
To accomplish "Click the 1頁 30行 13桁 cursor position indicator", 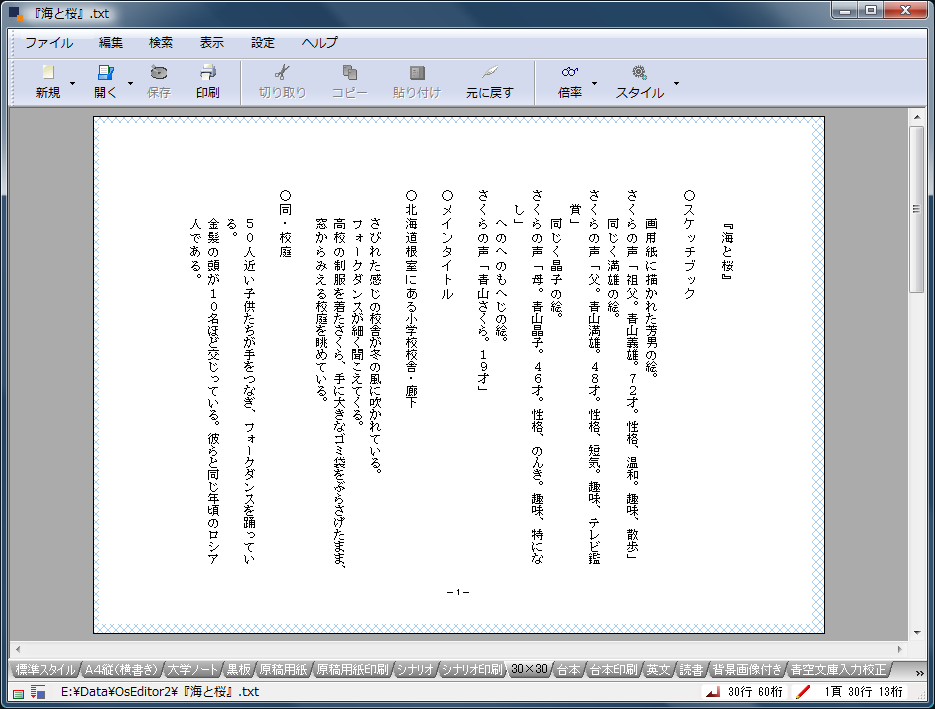I will [x=863, y=692].
